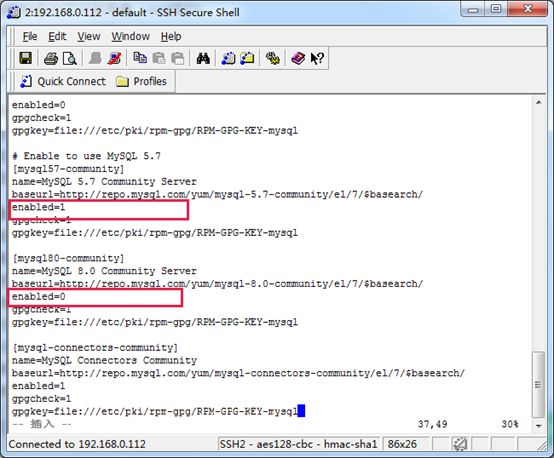Click the scrollbar down arrow
The image size is (554, 458).
tap(538, 426)
